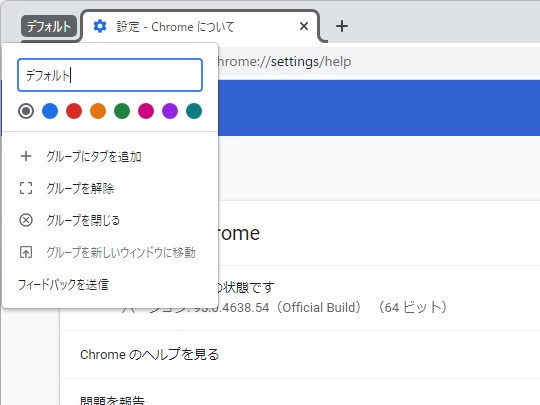Click circled X icon for closing group
The image size is (540, 405).
point(26,220)
